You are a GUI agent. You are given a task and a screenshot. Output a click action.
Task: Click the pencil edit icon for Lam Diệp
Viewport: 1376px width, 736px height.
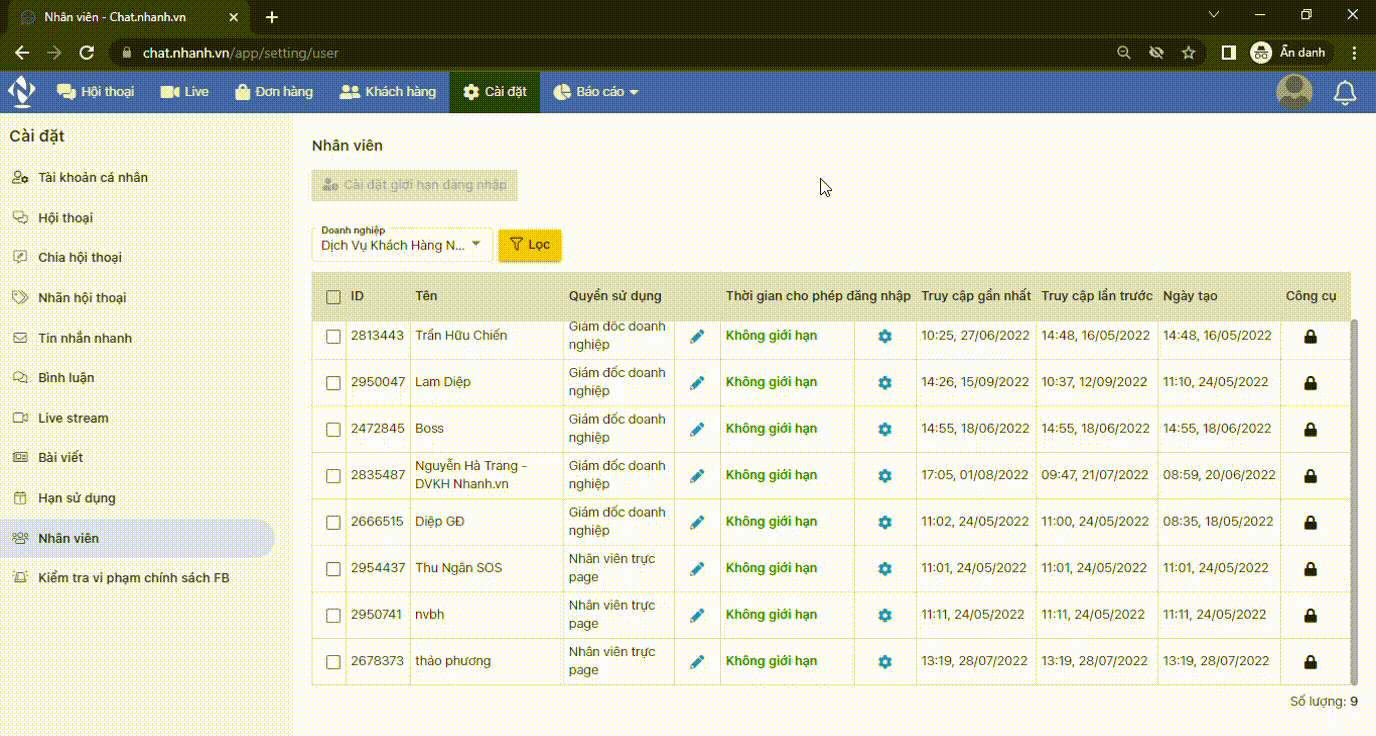click(x=697, y=383)
